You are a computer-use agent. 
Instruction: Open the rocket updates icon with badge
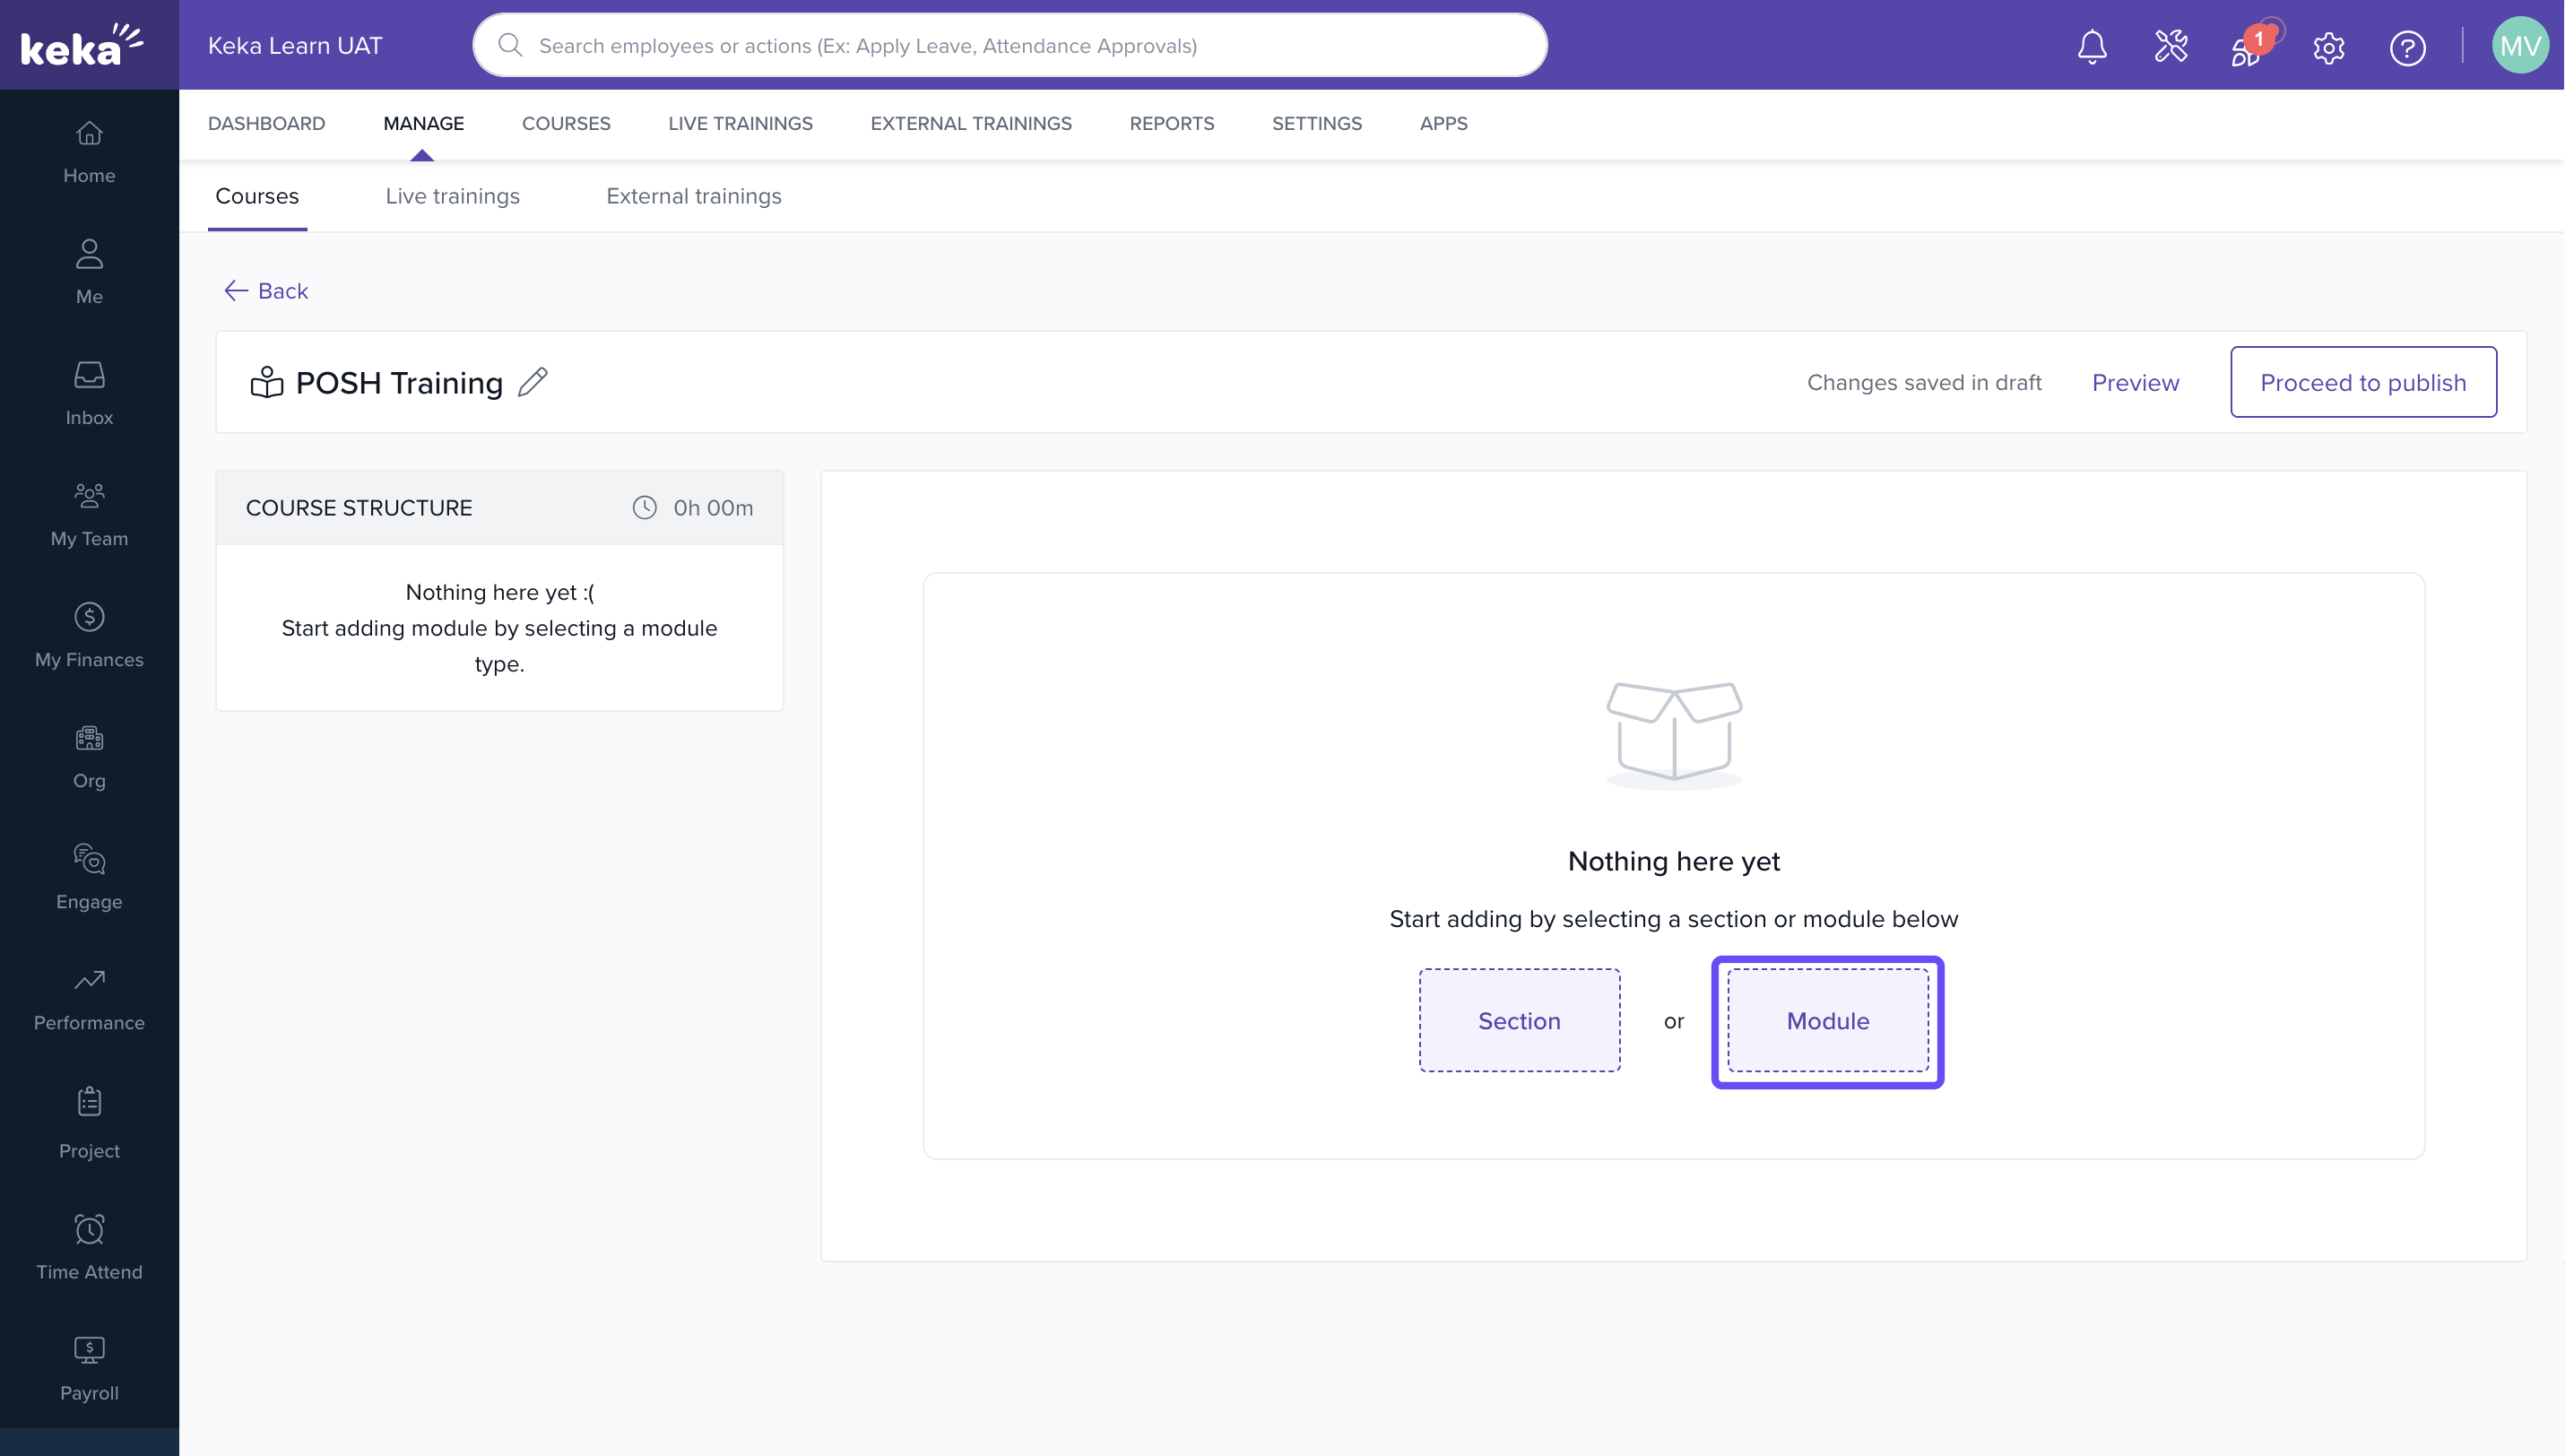(x=2247, y=48)
